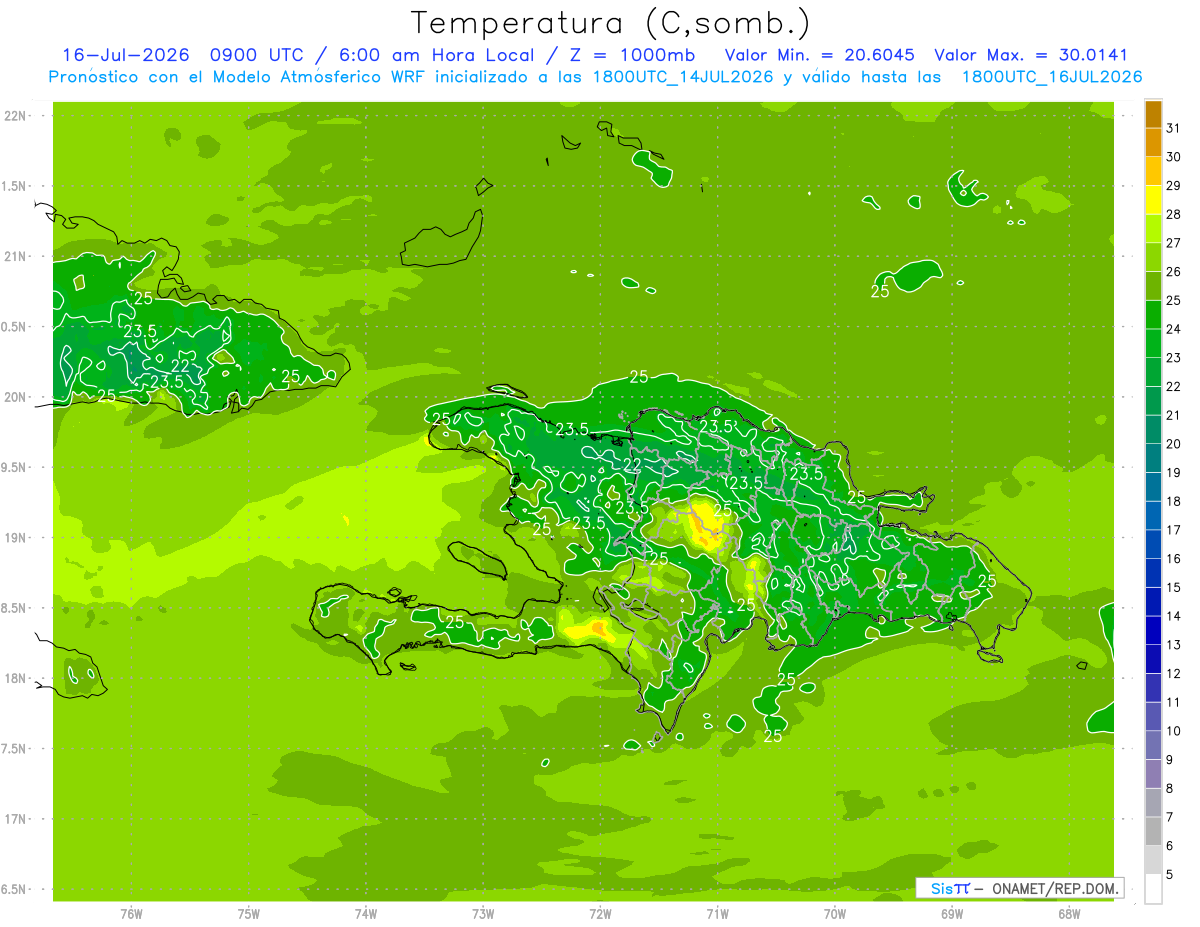Click the 72W longitude axis label
This screenshot has height=927, width=1200.
(x=600, y=913)
